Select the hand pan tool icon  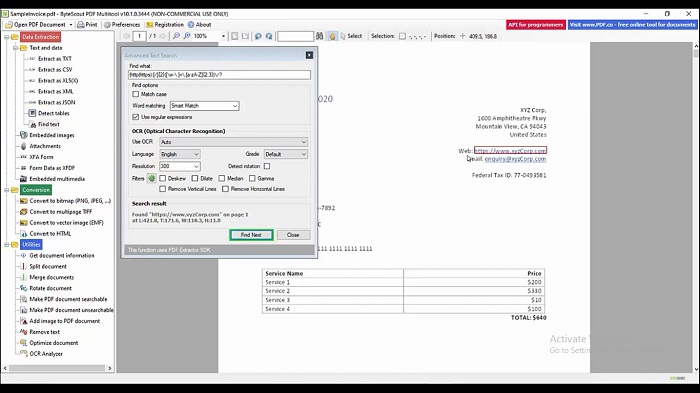coord(332,36)
